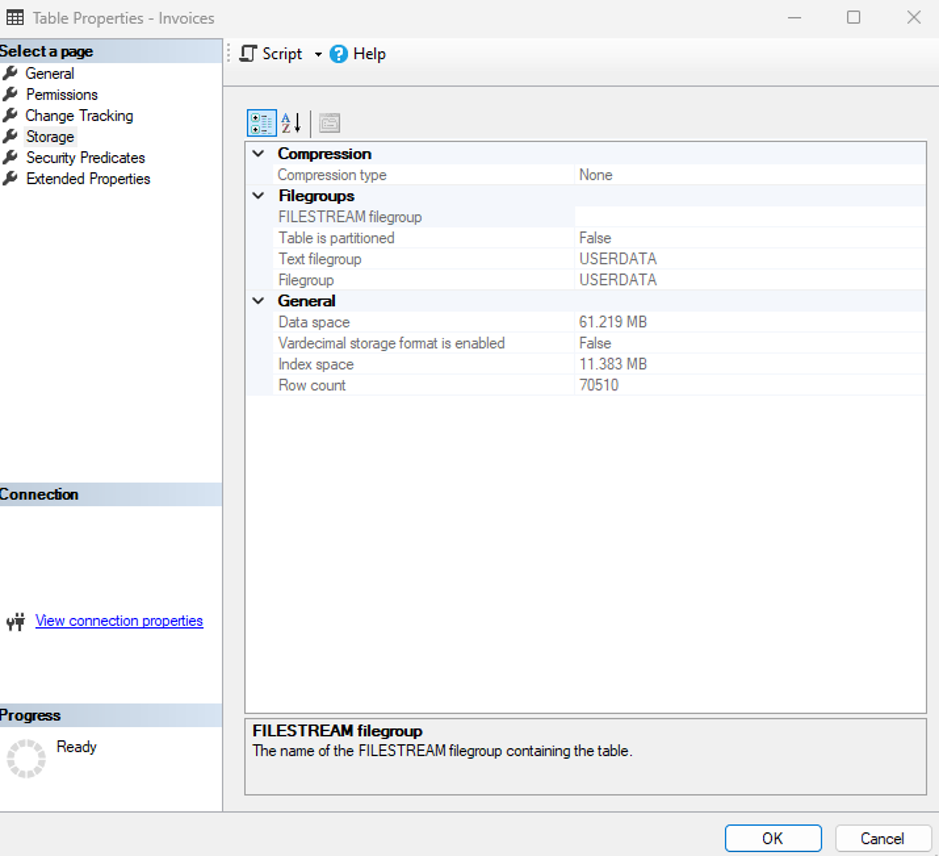Click the Categorized view icon
Screen dimensions: 939x856
point(262,123)
